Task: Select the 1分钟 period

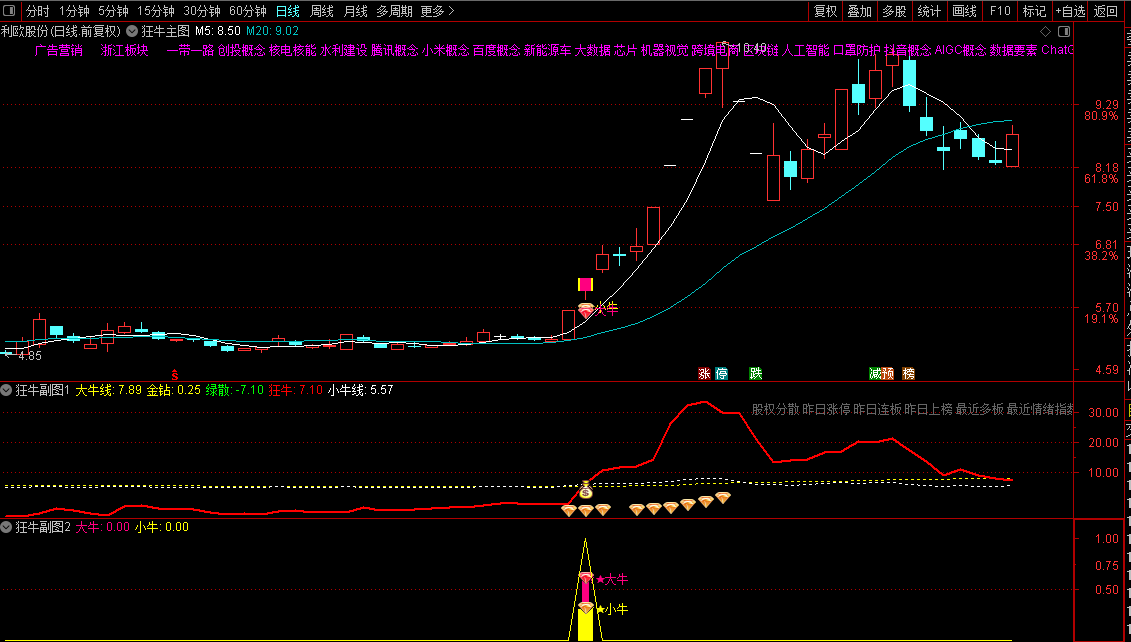Action: (74, 11)
